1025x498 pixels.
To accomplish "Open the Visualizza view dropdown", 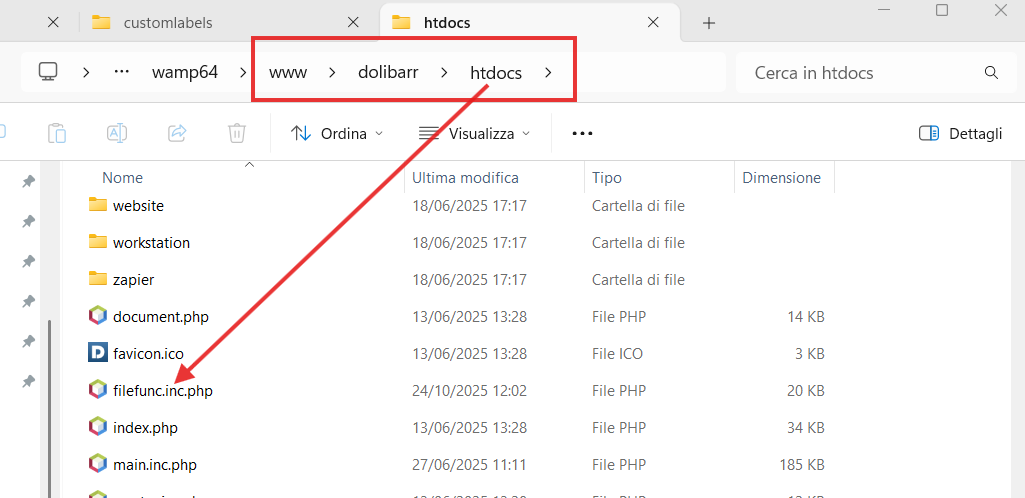I will (474, 133).
